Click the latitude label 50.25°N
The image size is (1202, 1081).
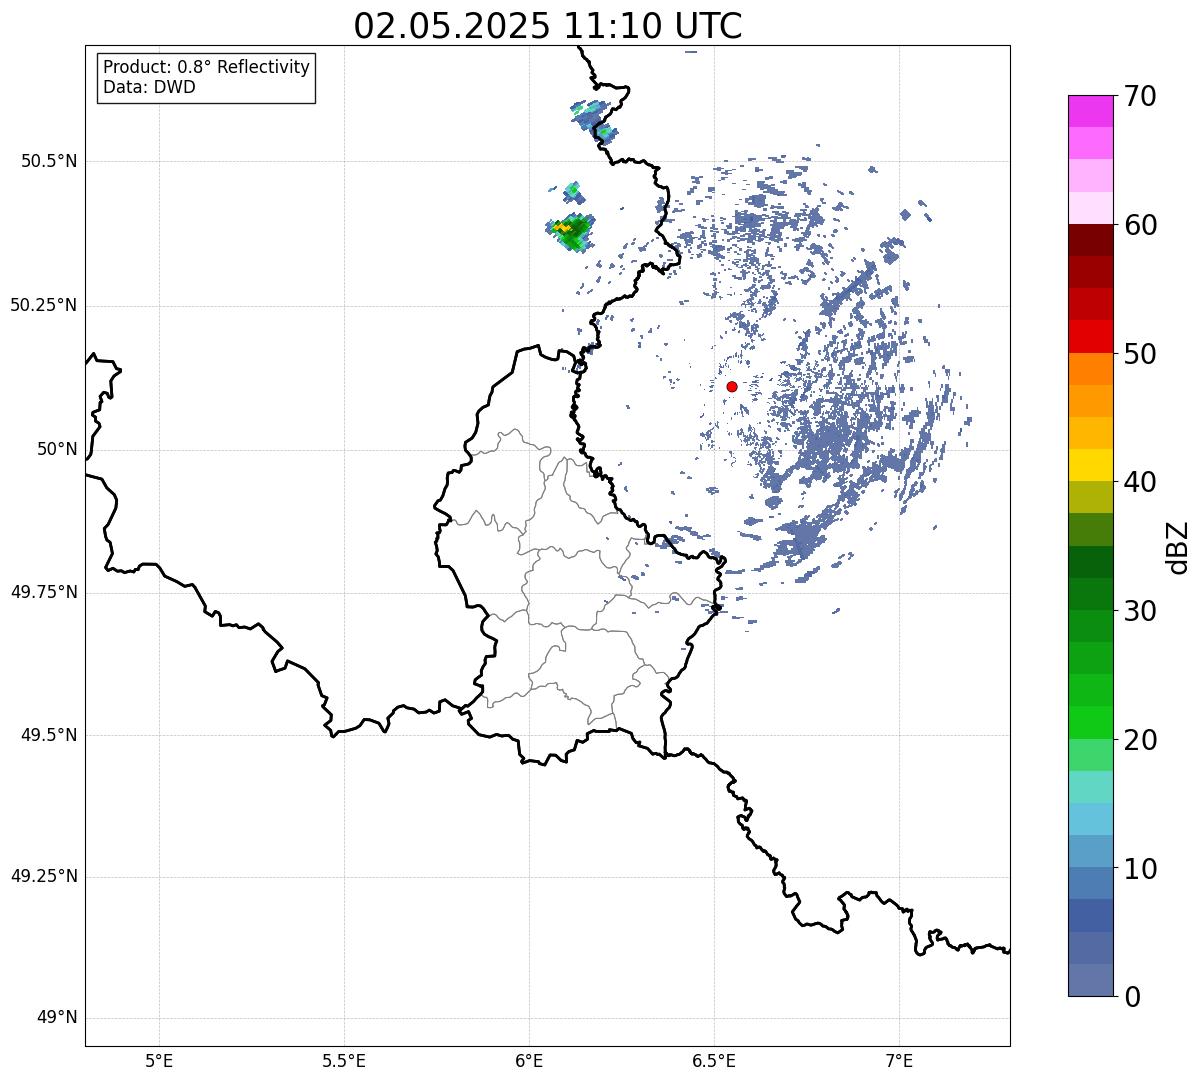tap(44, 305)
